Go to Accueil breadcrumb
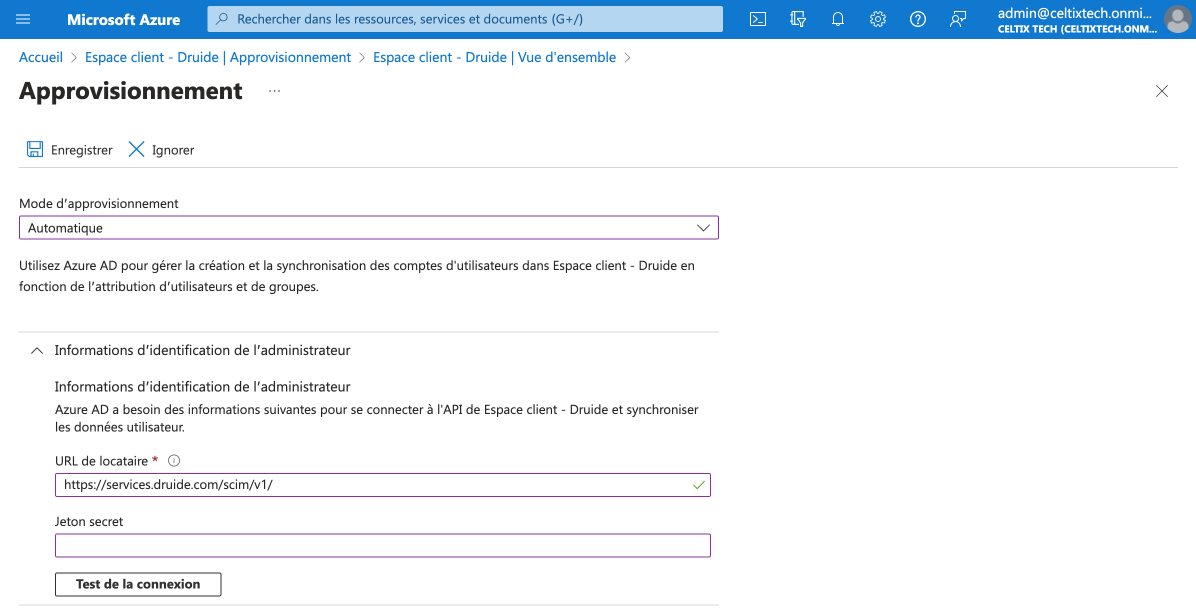The width and height of the screenshot is (1196, 614). pos(41,57)
